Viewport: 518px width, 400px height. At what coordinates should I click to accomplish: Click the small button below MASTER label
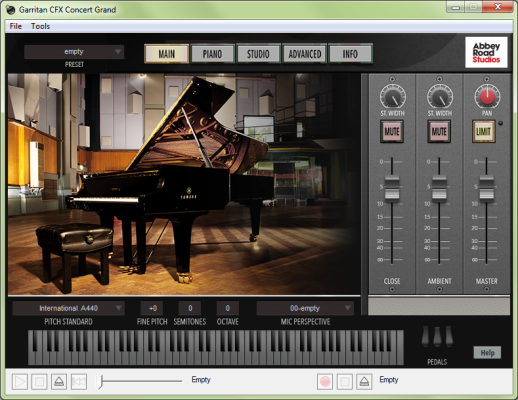coord(487,289)
